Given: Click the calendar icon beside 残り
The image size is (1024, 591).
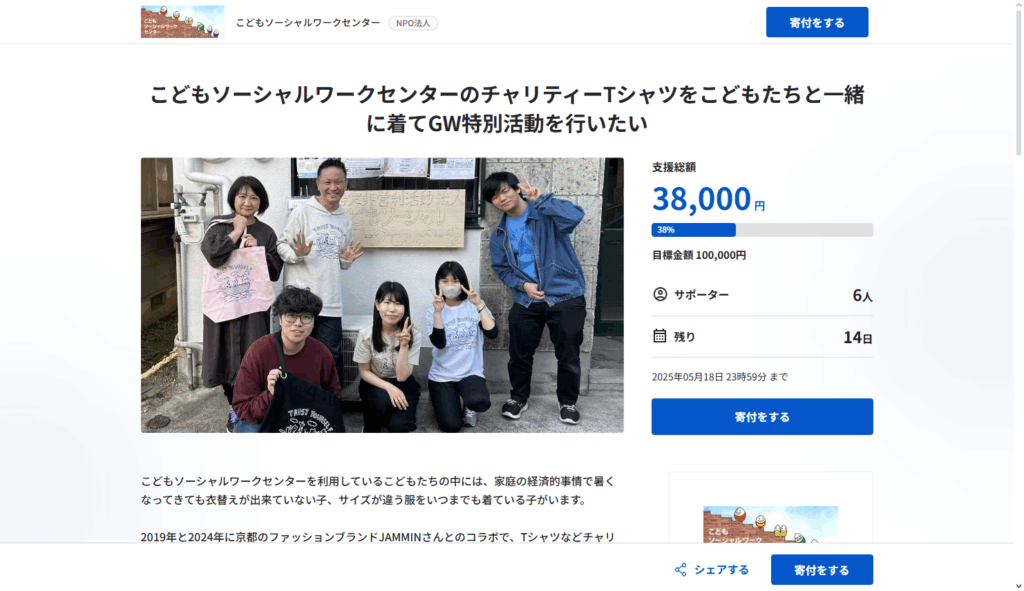Looking at the screenshot, I should click(660, 336).
